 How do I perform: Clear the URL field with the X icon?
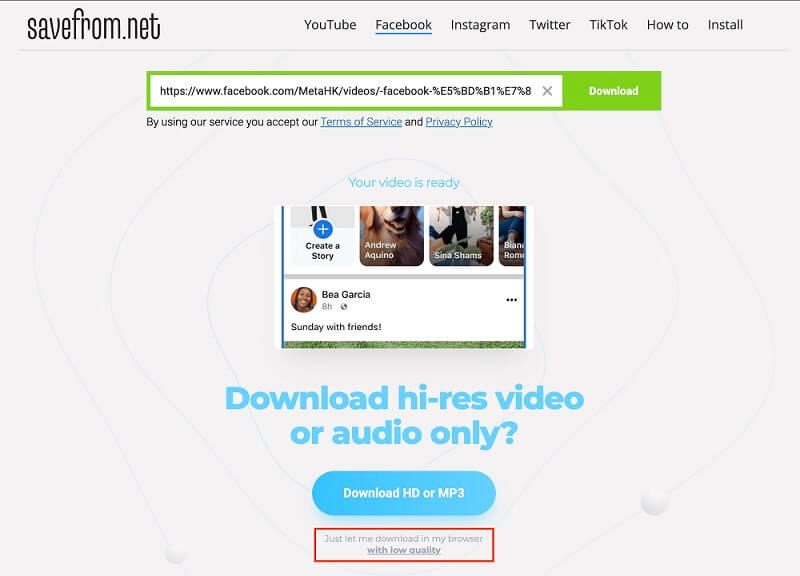coord(547,91)
